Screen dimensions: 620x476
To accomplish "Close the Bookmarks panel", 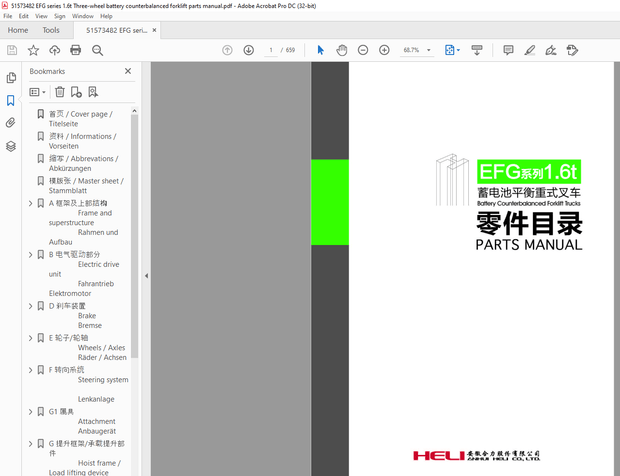I will tap(128, 71).
